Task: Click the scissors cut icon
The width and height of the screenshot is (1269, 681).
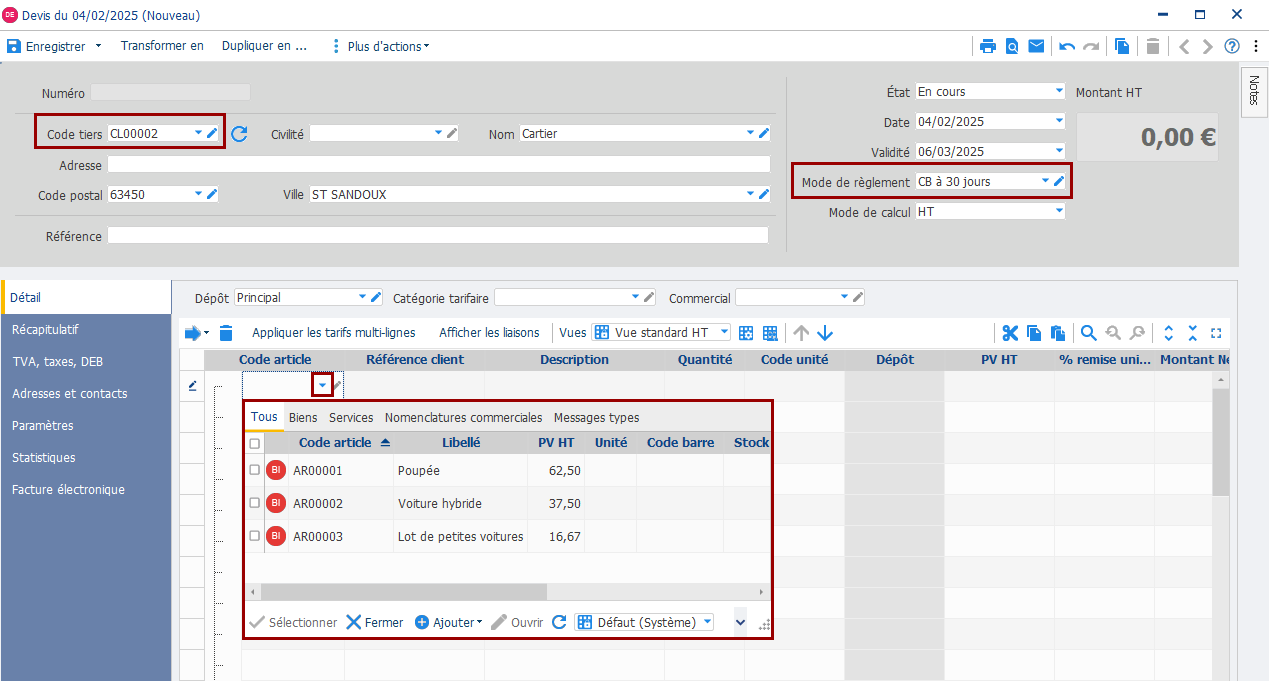Action: point(1010,333)
